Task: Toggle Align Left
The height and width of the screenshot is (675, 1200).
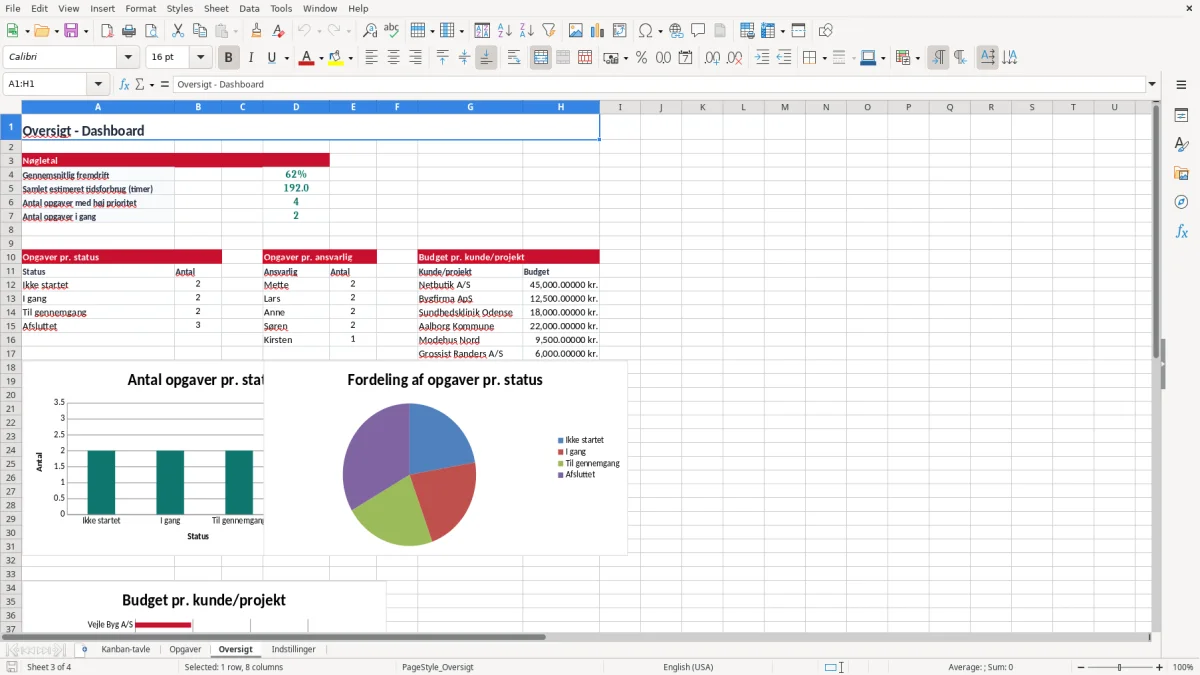Action: click(371, 58)
